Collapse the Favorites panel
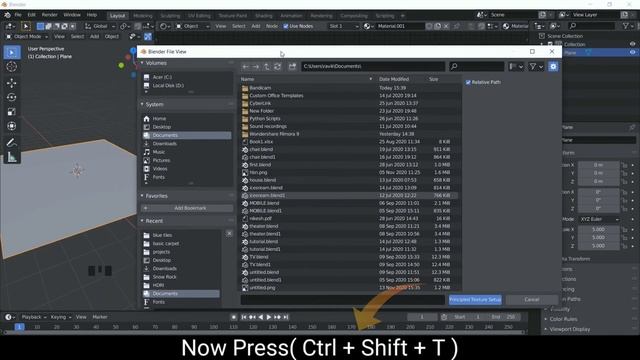This screenshot has width=640, height=360. click(142, 196)
